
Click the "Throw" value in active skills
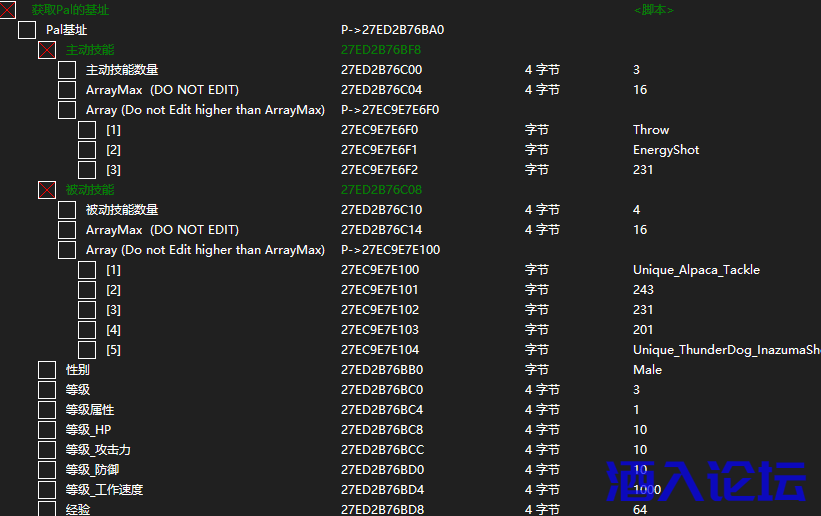pyautogui.click(x=651, y=130)
